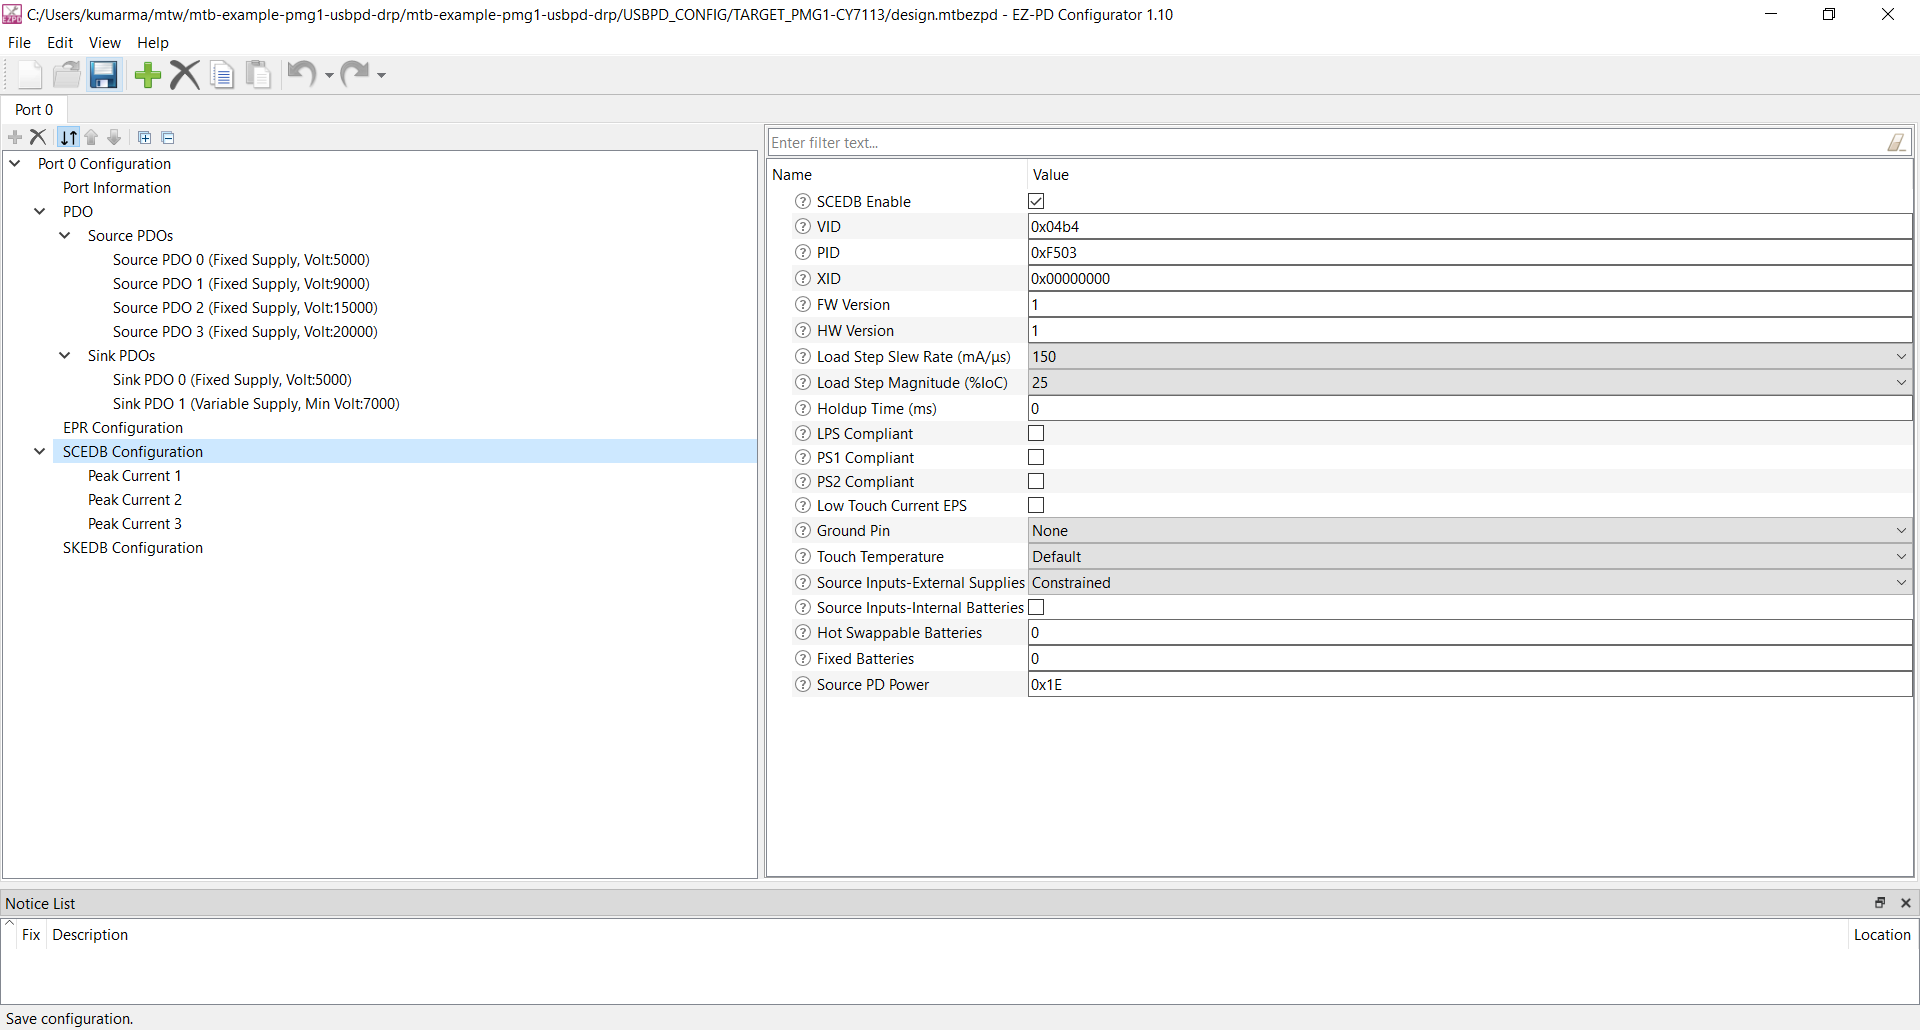Screen dimensions: 1920x1030
Task: Open help icon for SCEDB Enable
Action: click(x=802, y=202)
